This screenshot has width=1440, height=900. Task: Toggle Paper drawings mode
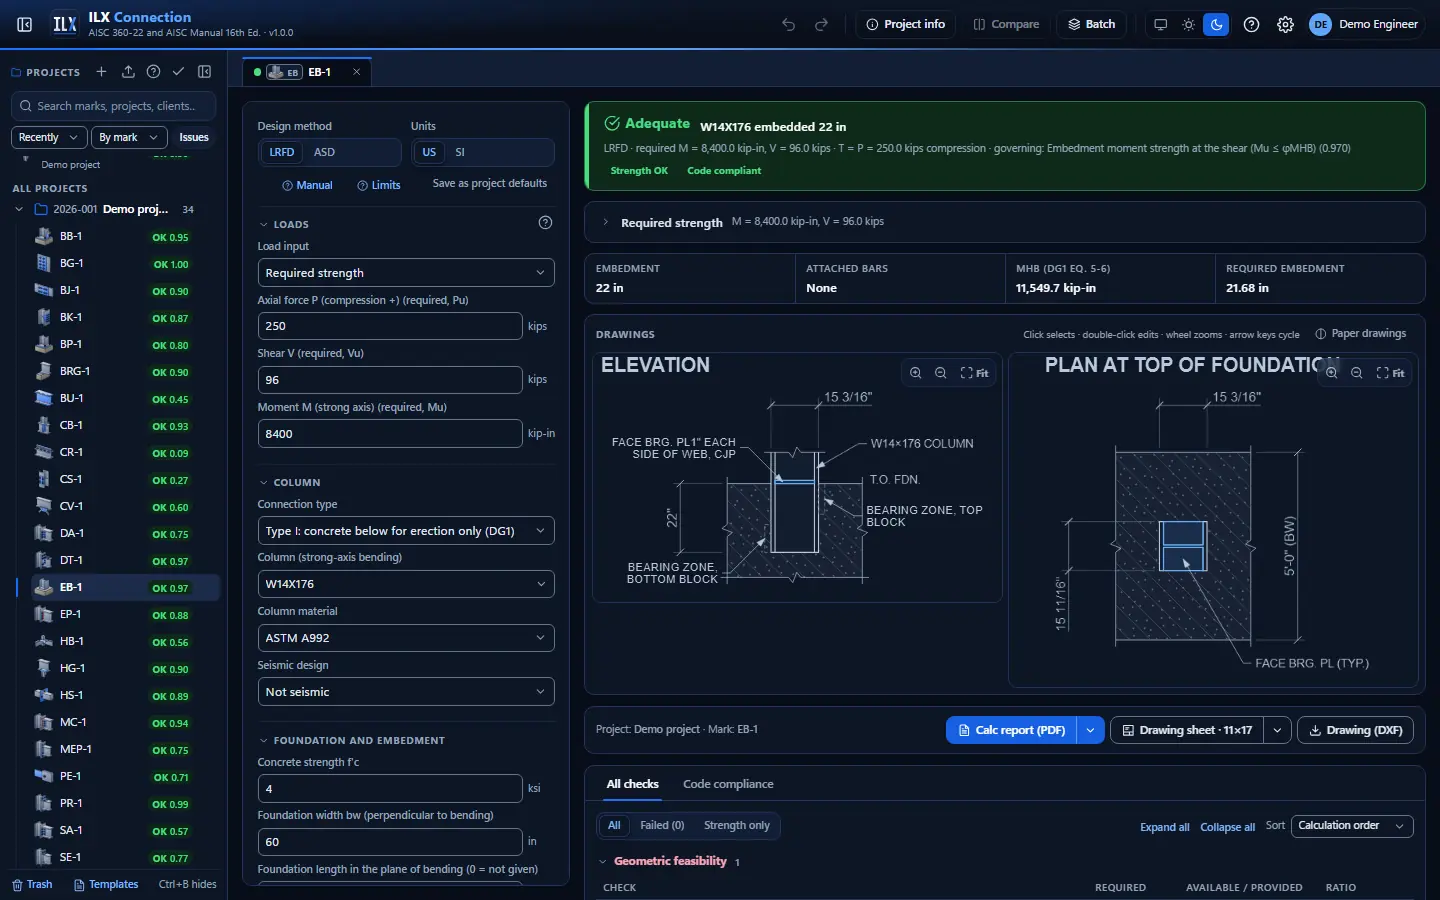click(x=1361, y=334)
